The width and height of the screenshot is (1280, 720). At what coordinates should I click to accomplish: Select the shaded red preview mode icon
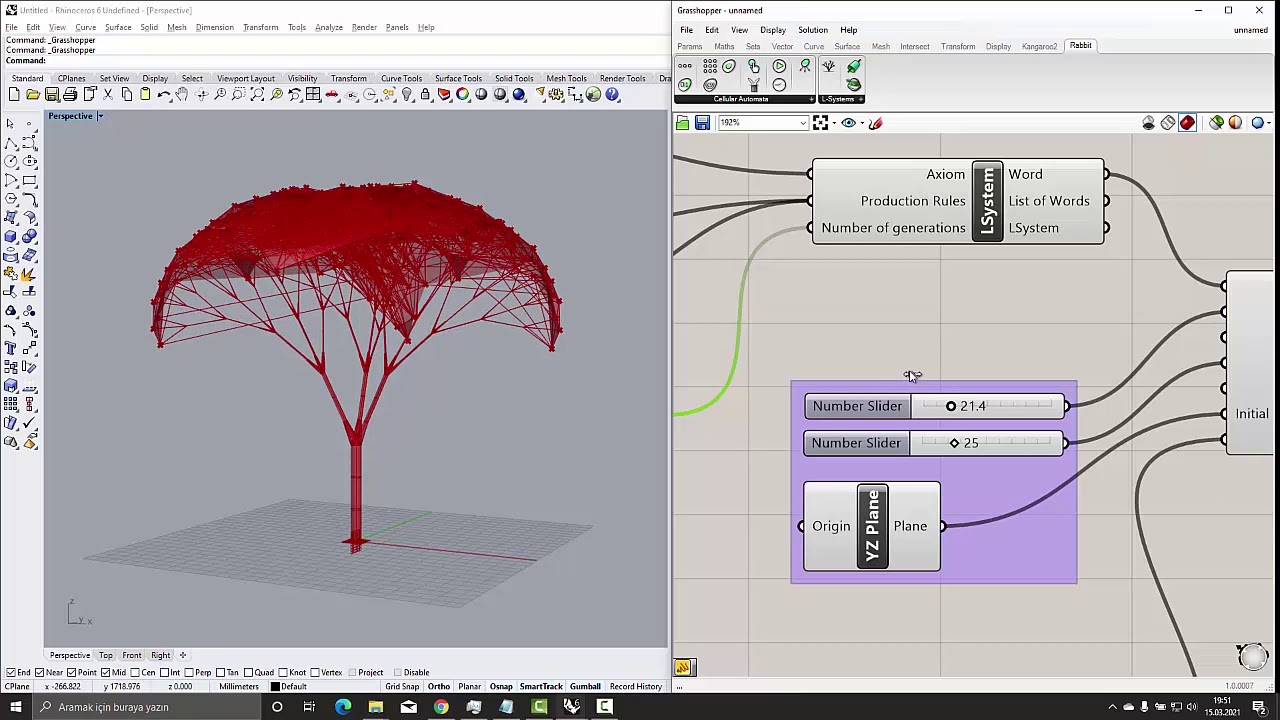[x=1187, y=123]
